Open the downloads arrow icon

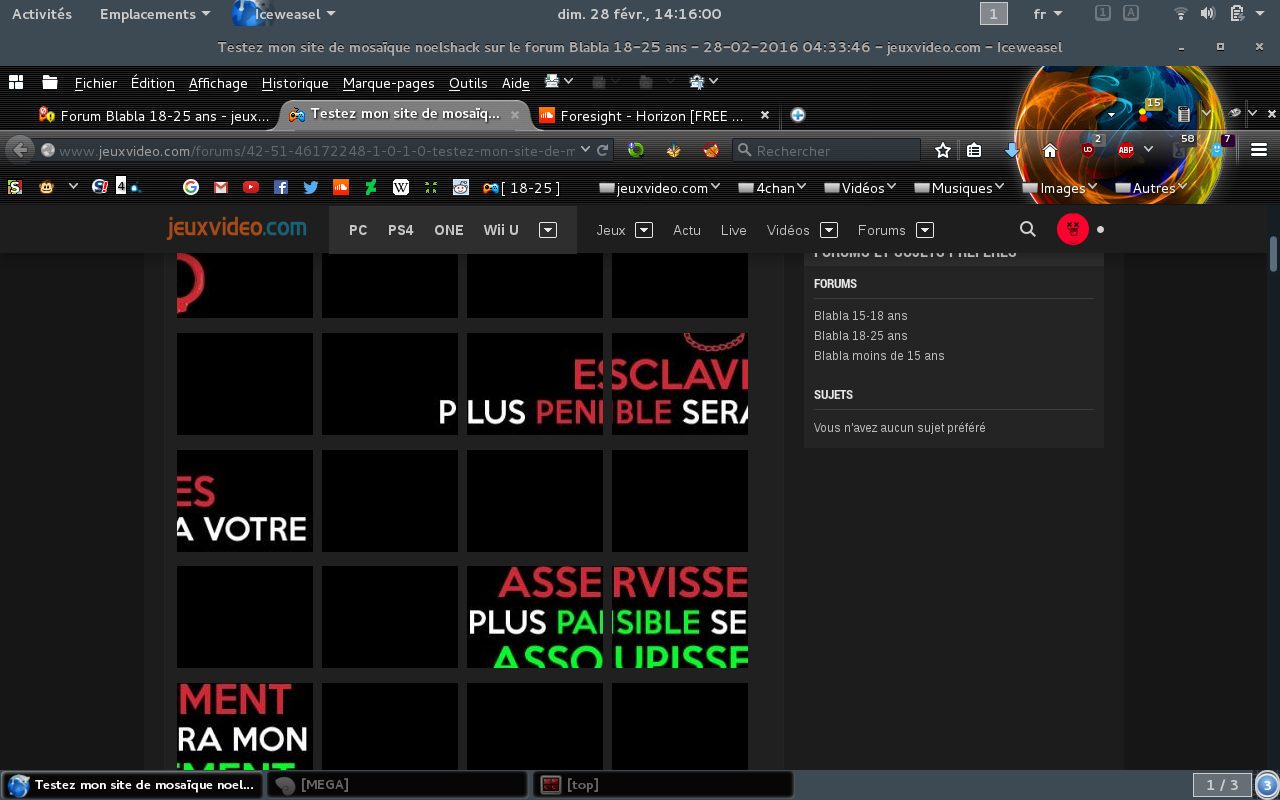point(1012,150)
